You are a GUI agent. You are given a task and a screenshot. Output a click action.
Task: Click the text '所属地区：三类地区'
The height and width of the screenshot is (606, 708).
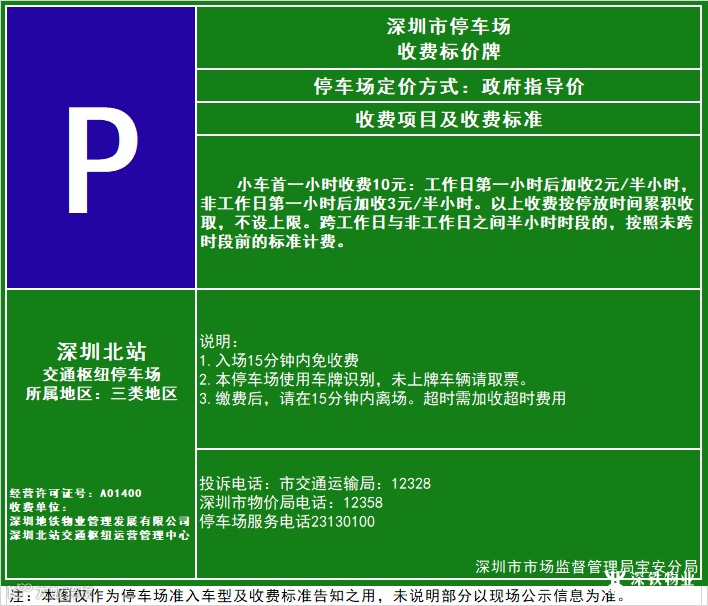click(x=102, y=393)
